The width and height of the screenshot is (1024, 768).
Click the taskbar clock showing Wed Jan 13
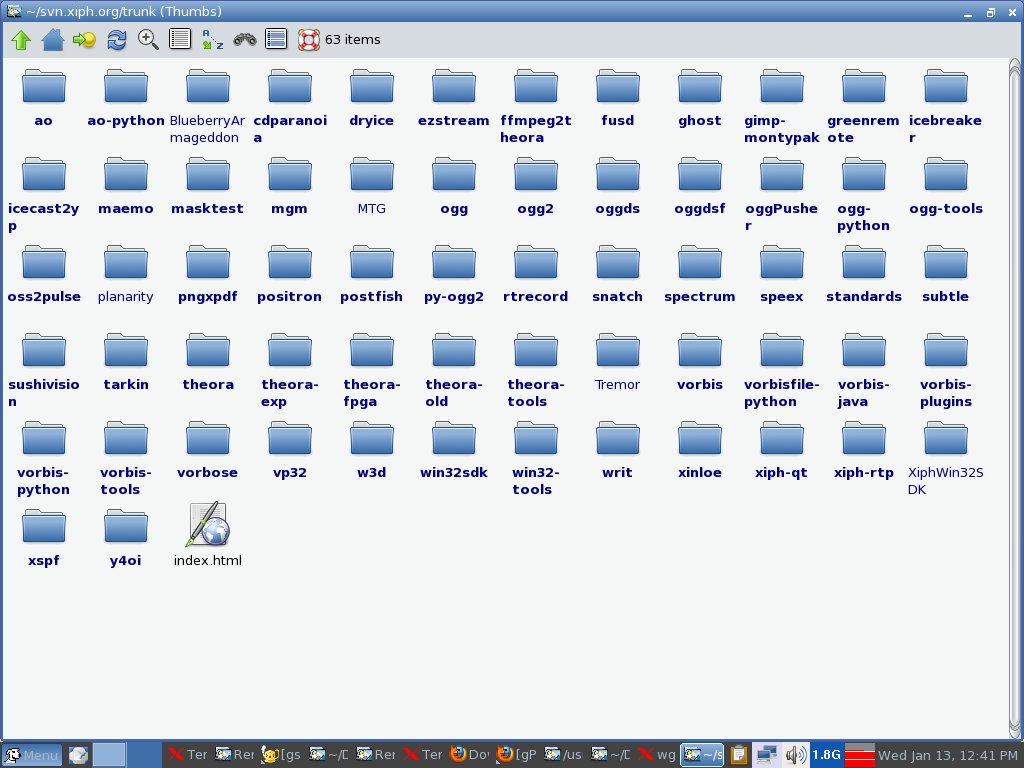click(948, 755)
